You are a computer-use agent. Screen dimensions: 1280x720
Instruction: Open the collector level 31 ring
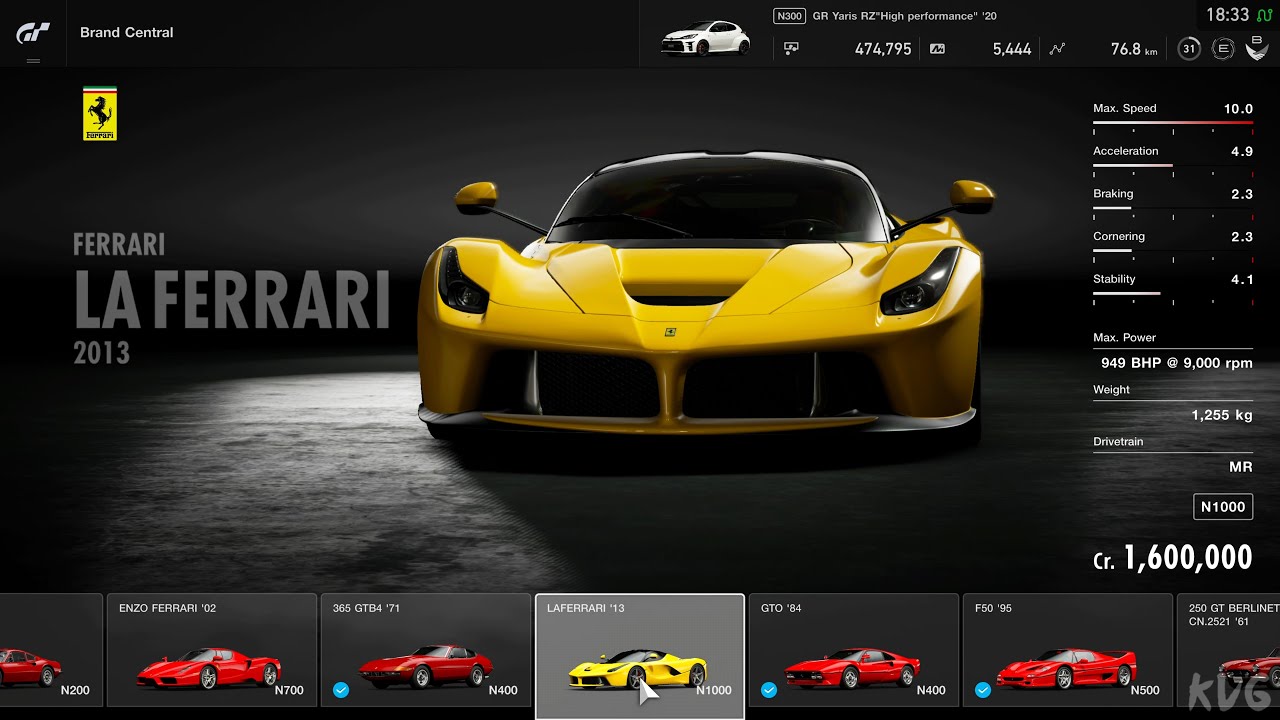(1189, 48)
